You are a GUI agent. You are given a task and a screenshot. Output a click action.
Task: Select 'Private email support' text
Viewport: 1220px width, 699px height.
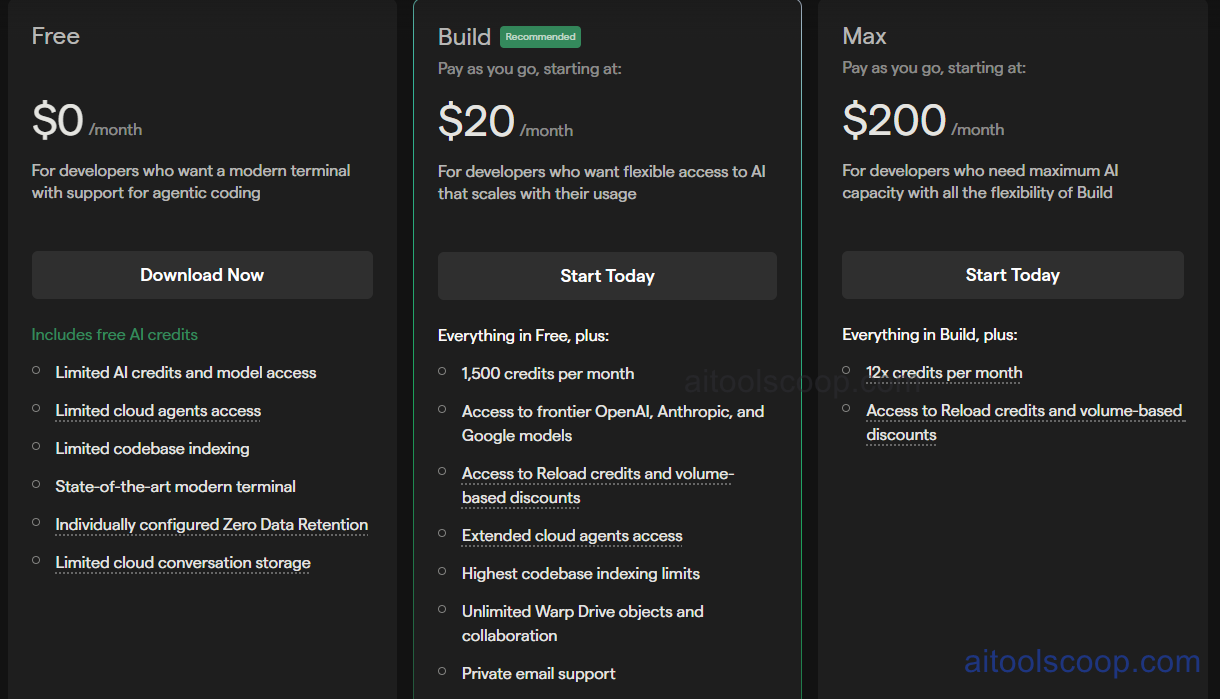pos(539,674)
